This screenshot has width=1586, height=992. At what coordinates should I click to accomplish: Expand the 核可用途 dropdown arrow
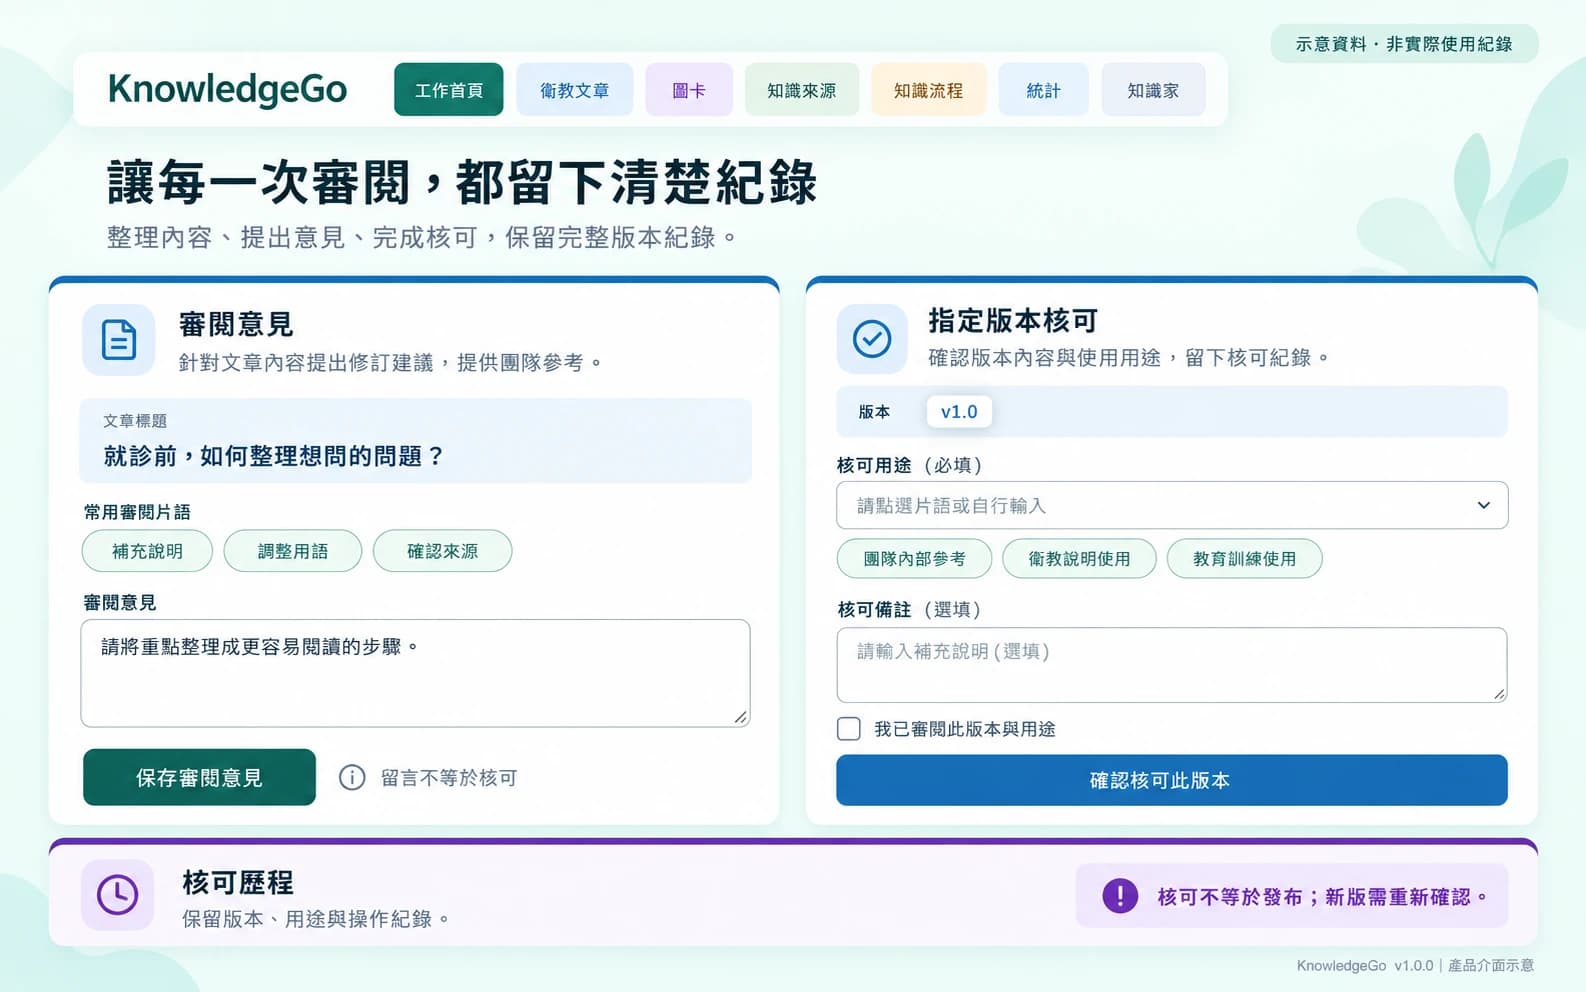(x=1484, y=505)
